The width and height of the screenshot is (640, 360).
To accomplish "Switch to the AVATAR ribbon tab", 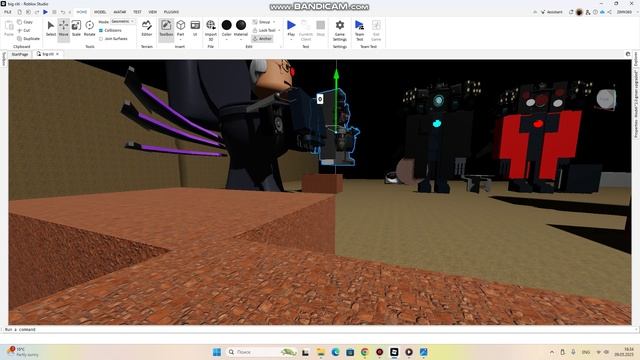I will [x=120, y=12].
